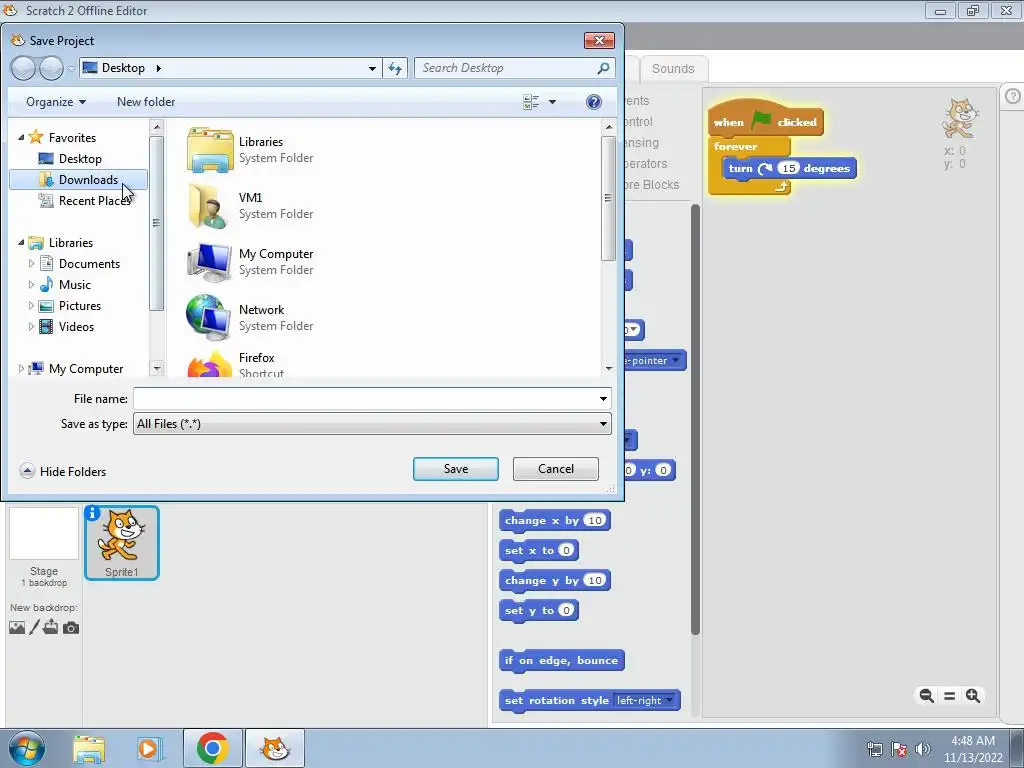Collapse the Favorites tree group
1024x768 pixels.
21,138
